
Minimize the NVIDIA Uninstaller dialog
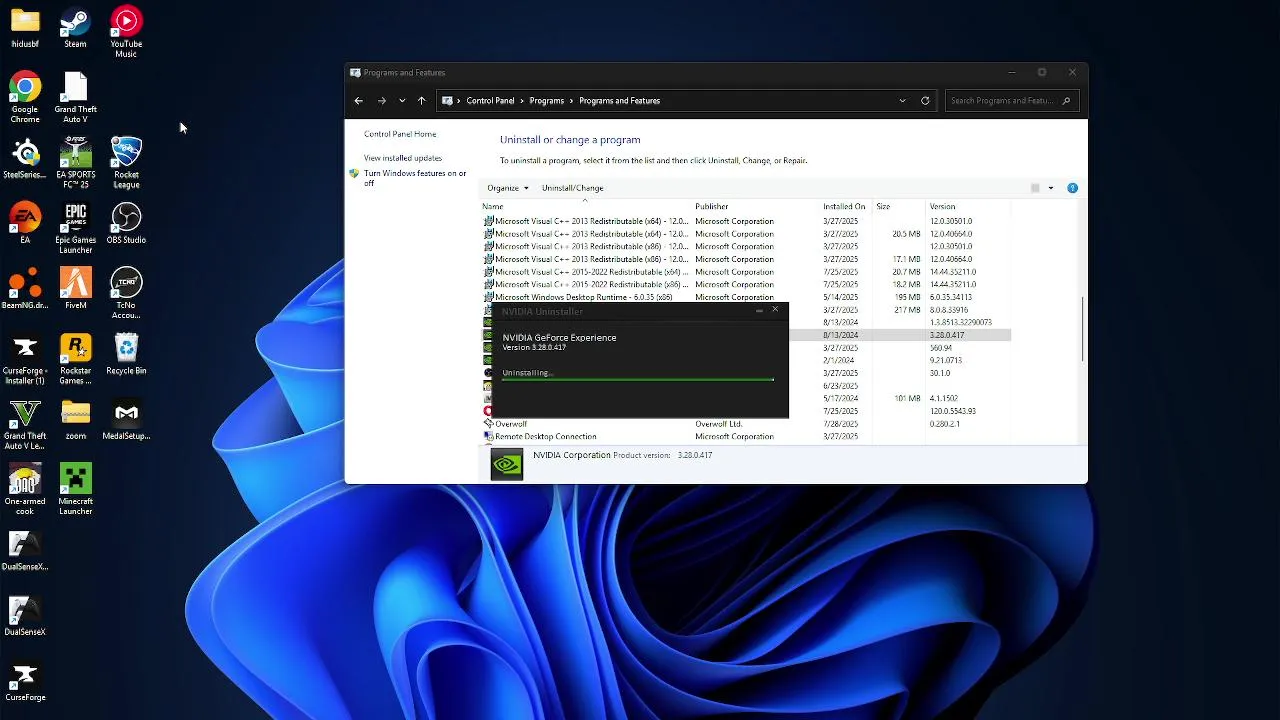(759, 311)
